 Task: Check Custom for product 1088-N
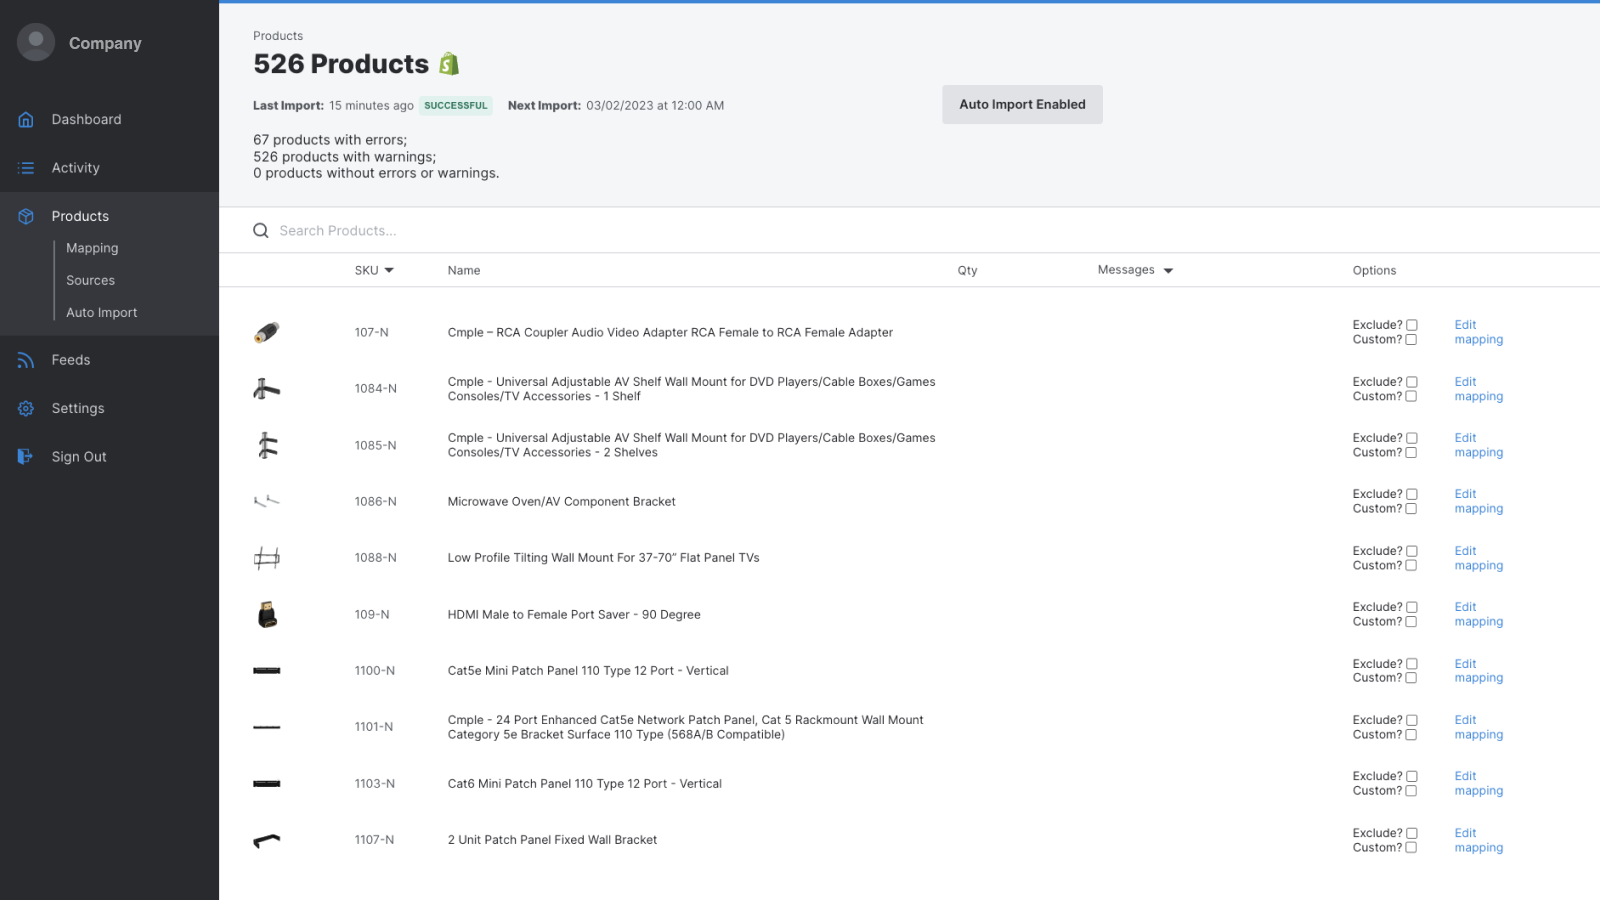[1411, 566]
